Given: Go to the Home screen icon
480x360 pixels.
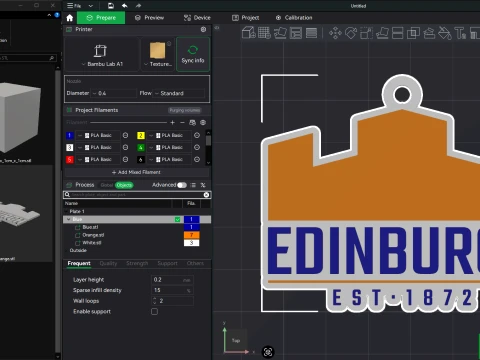Looking at the screenshot, I should click(70, 18).
